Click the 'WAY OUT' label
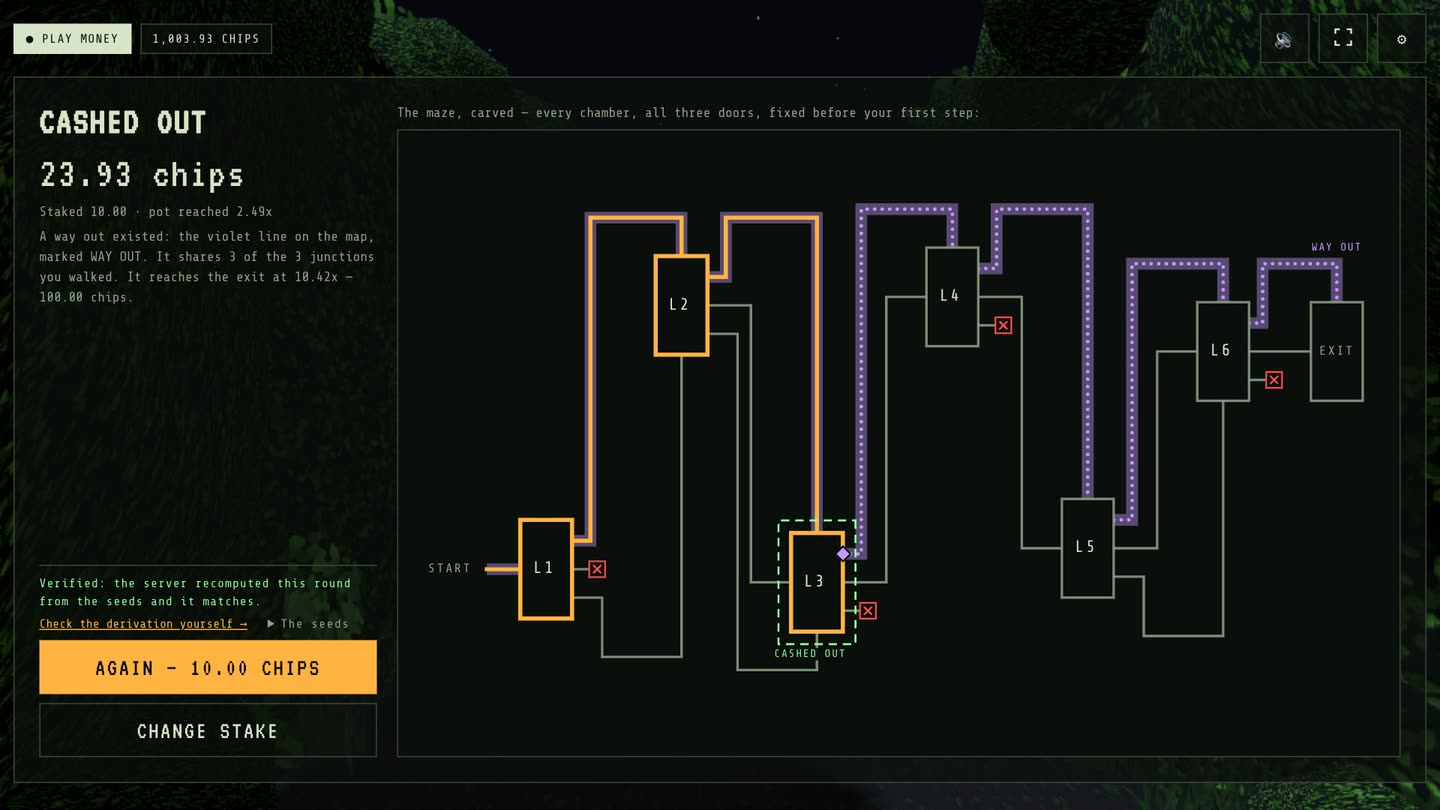 tap(1336, 247)
